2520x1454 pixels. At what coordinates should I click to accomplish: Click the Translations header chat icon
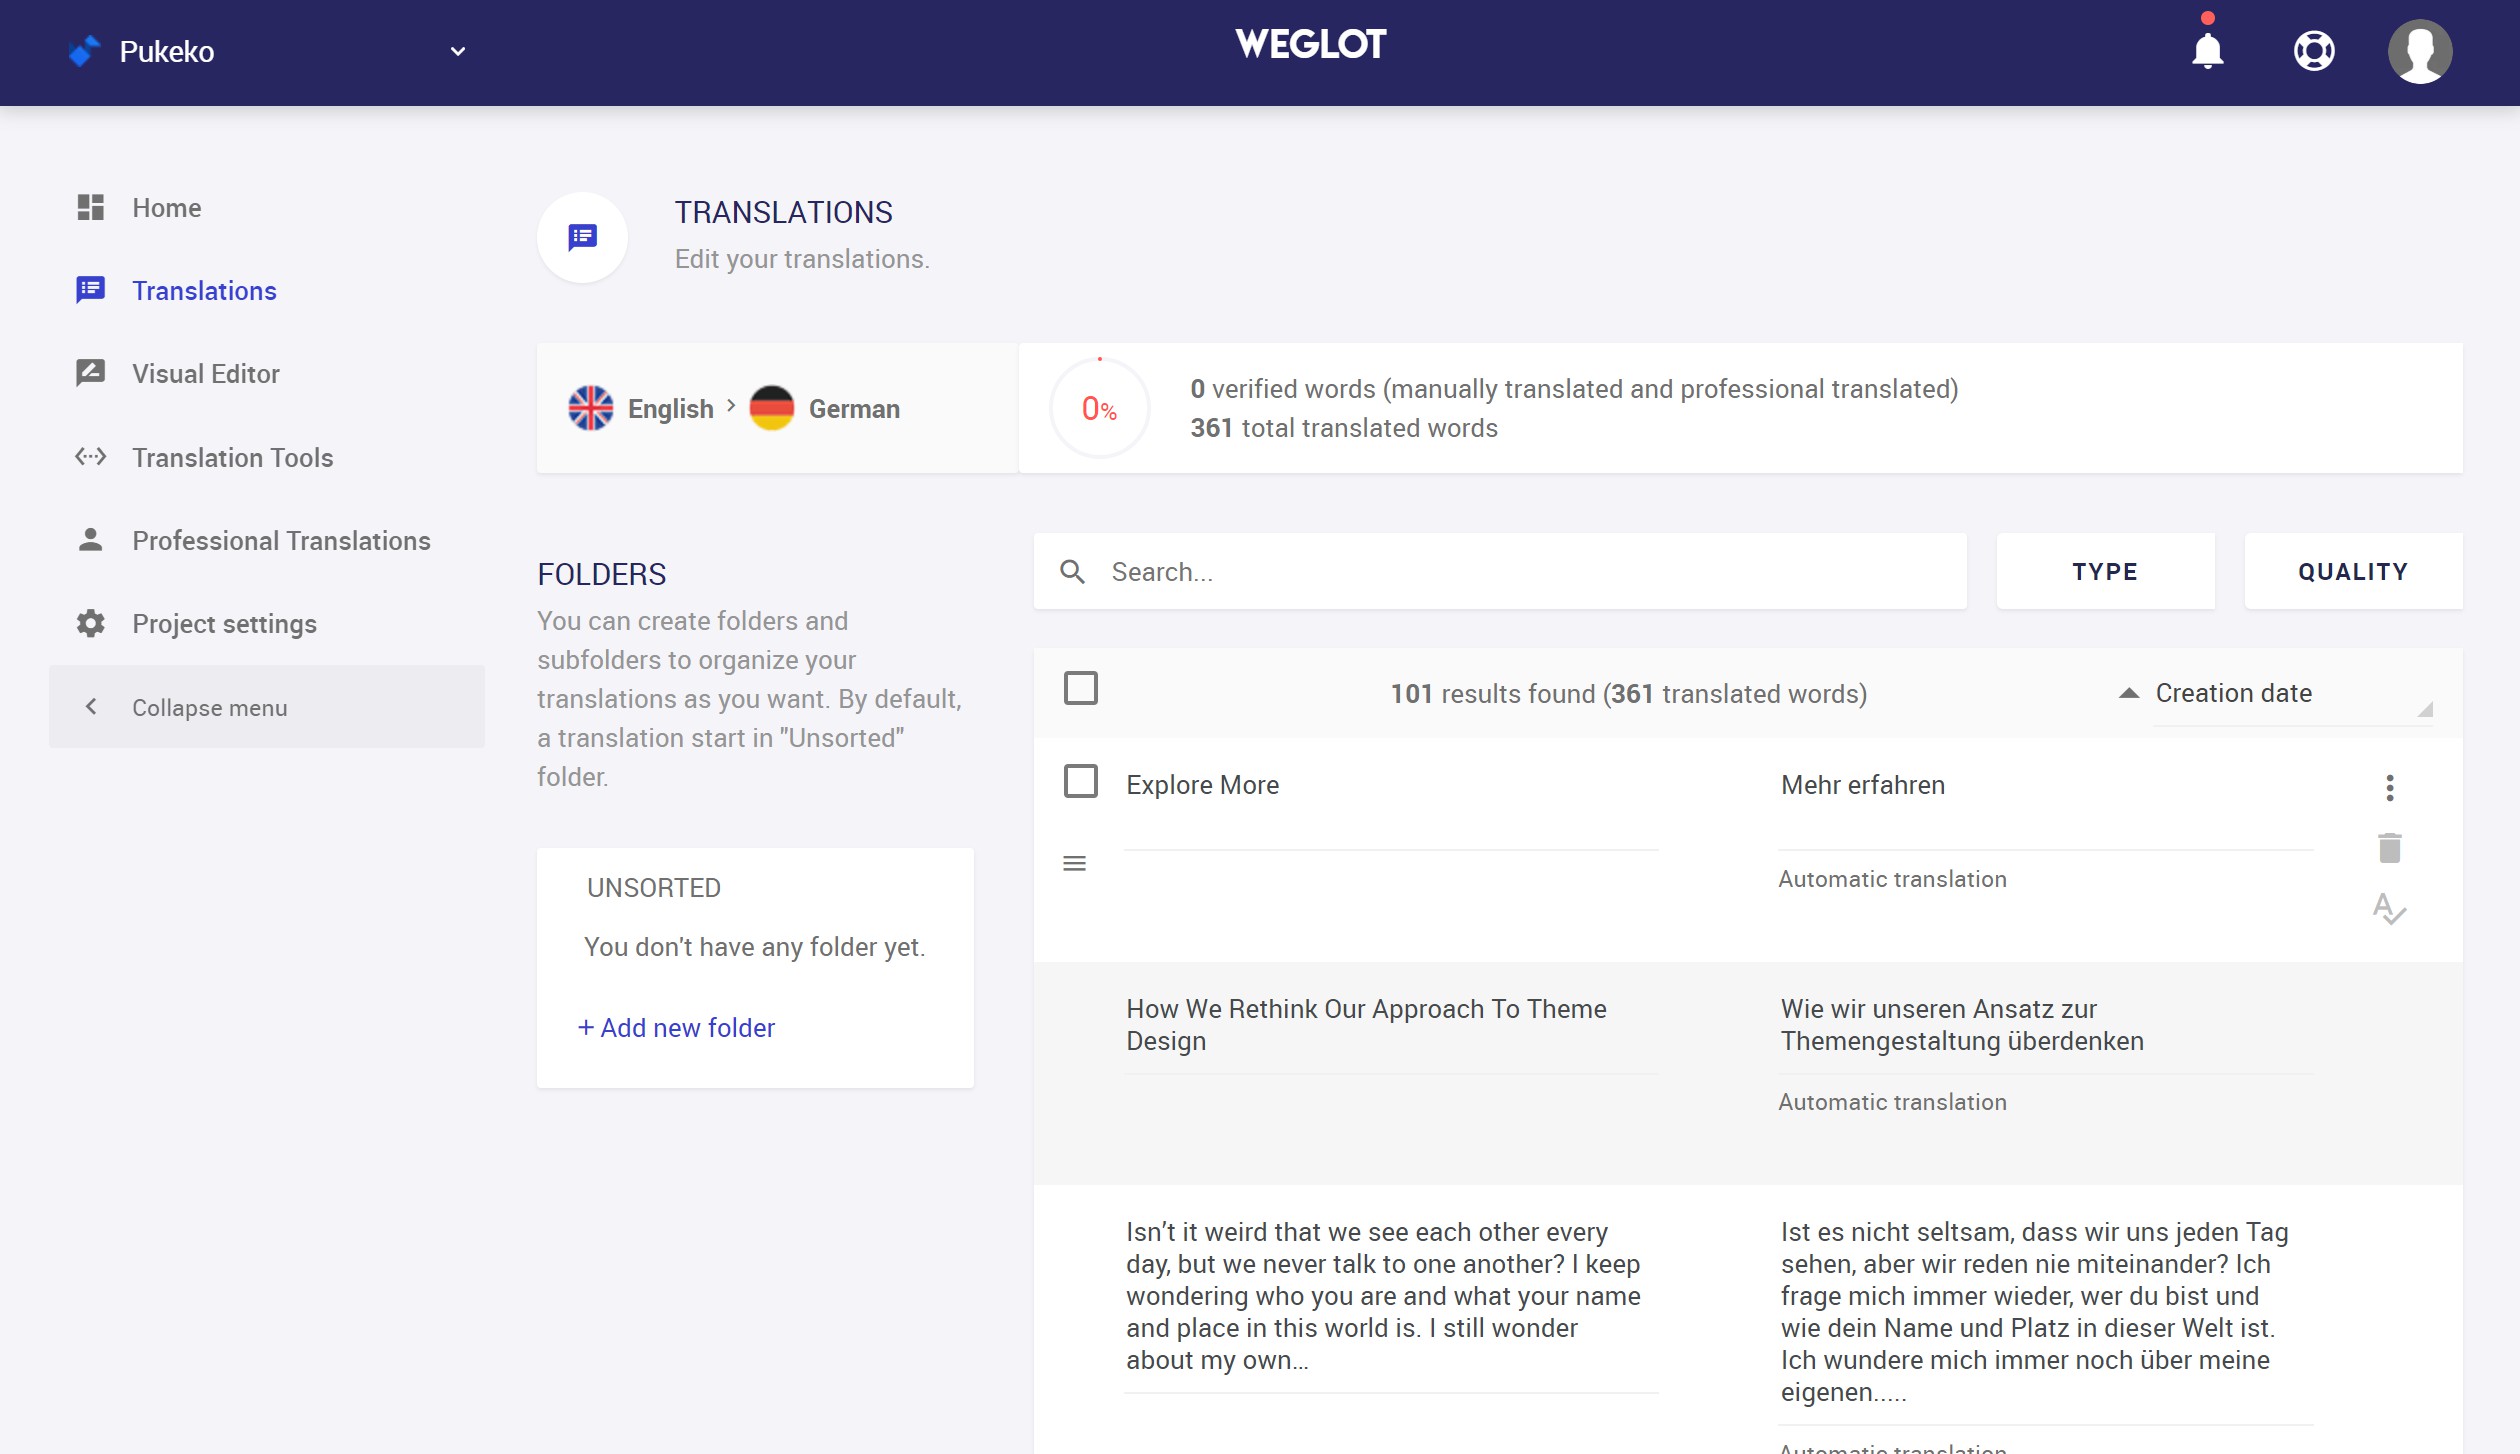(583, 237)
